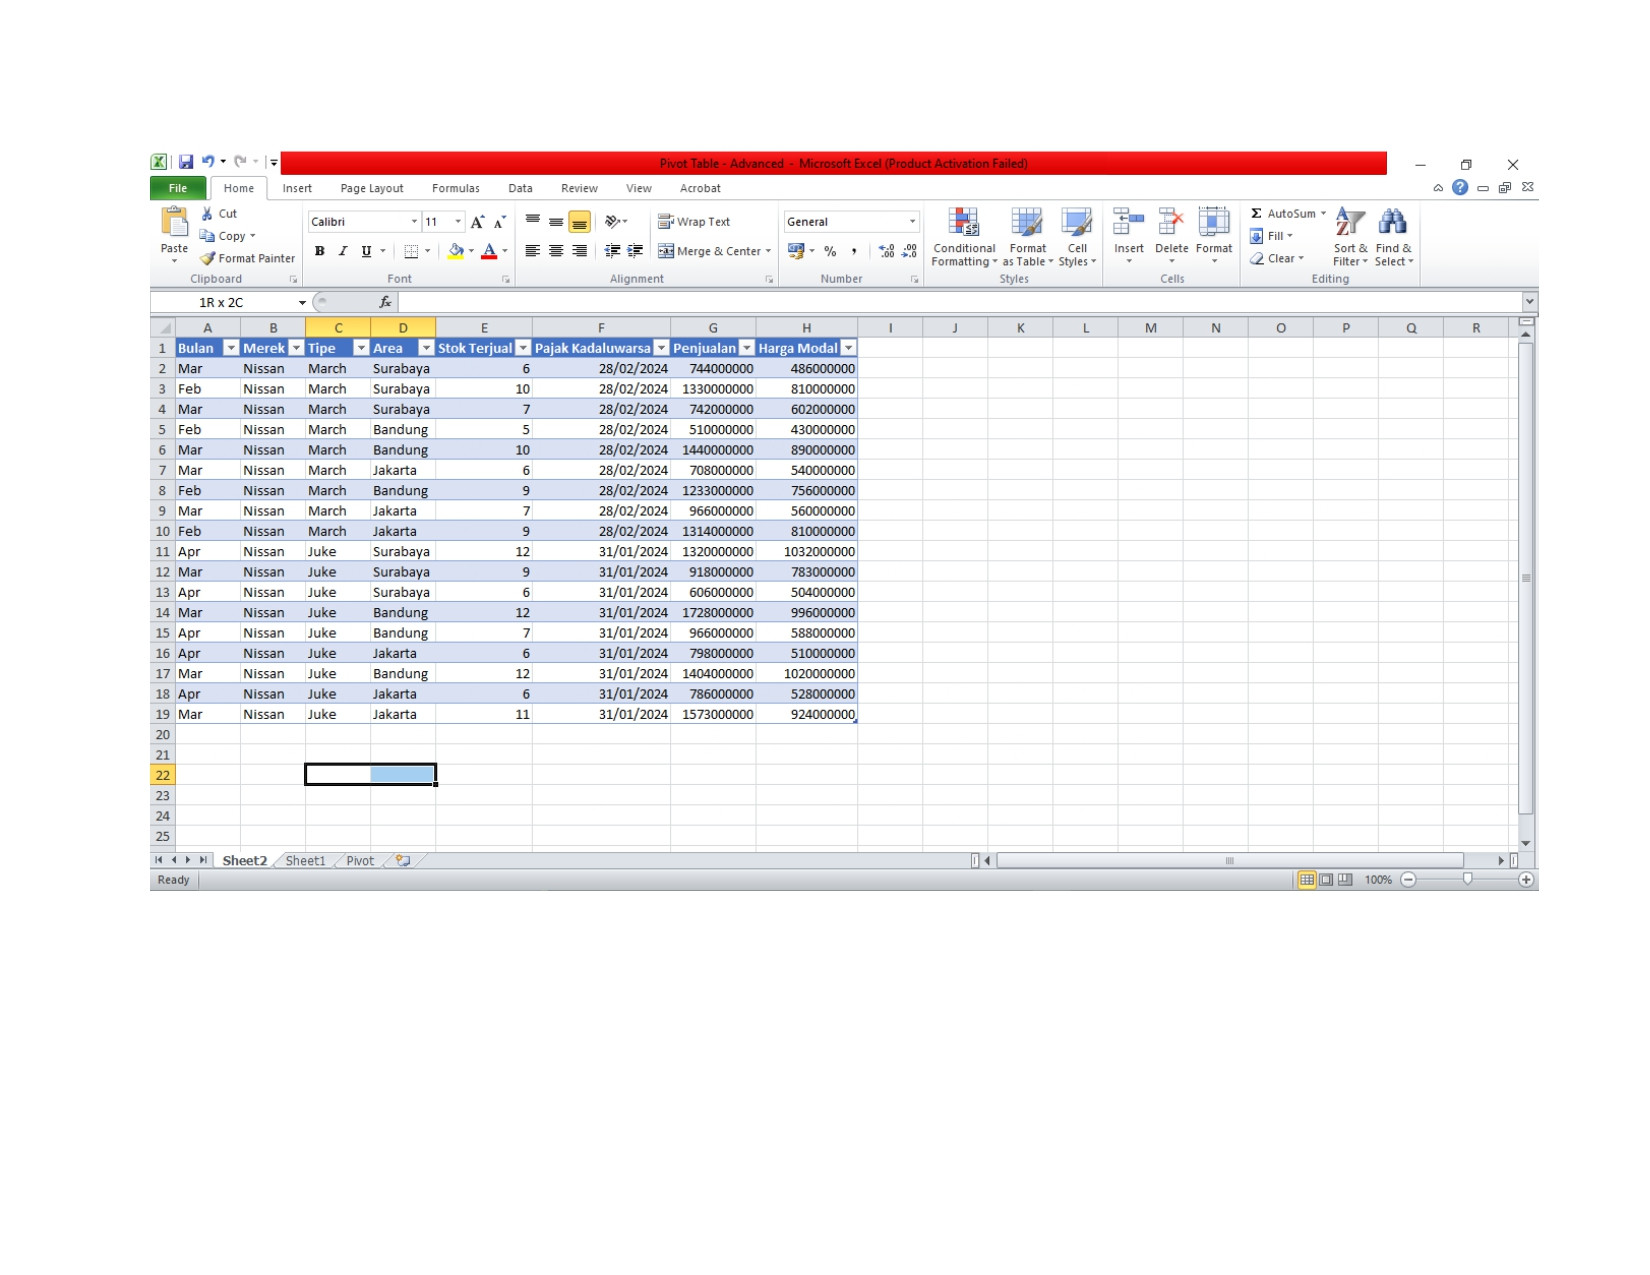Click the Save icon in quick access toolbar
This screenshot has width=1650, height=1275.
[x=186, y=161]
